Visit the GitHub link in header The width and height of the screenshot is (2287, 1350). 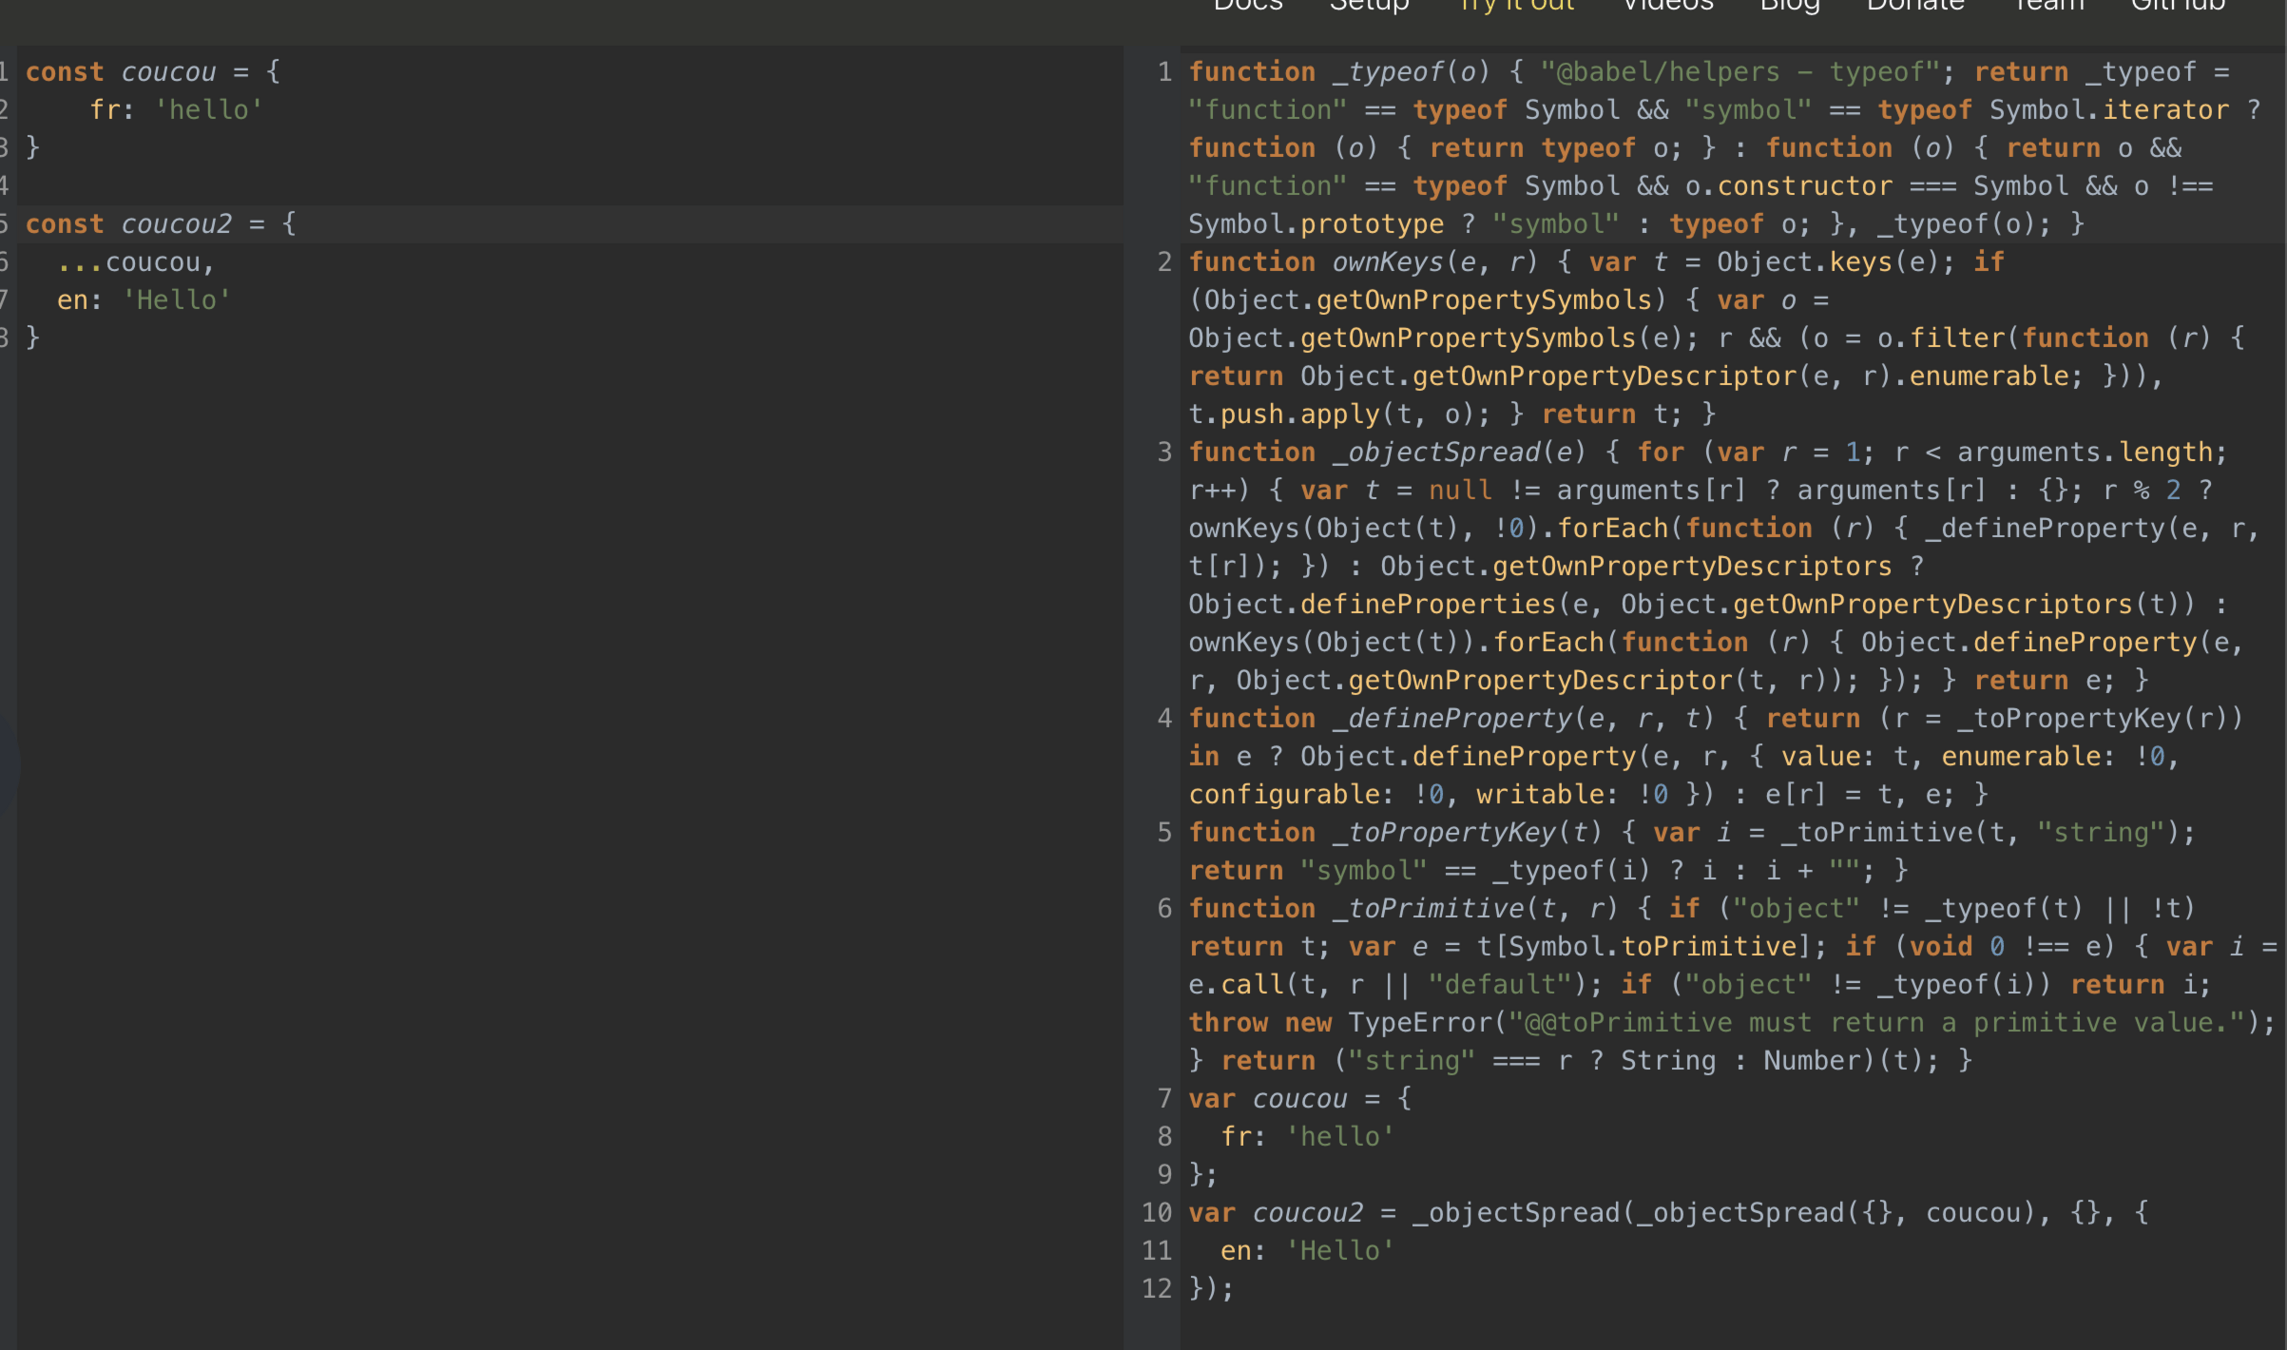[x=2177, y=6]
